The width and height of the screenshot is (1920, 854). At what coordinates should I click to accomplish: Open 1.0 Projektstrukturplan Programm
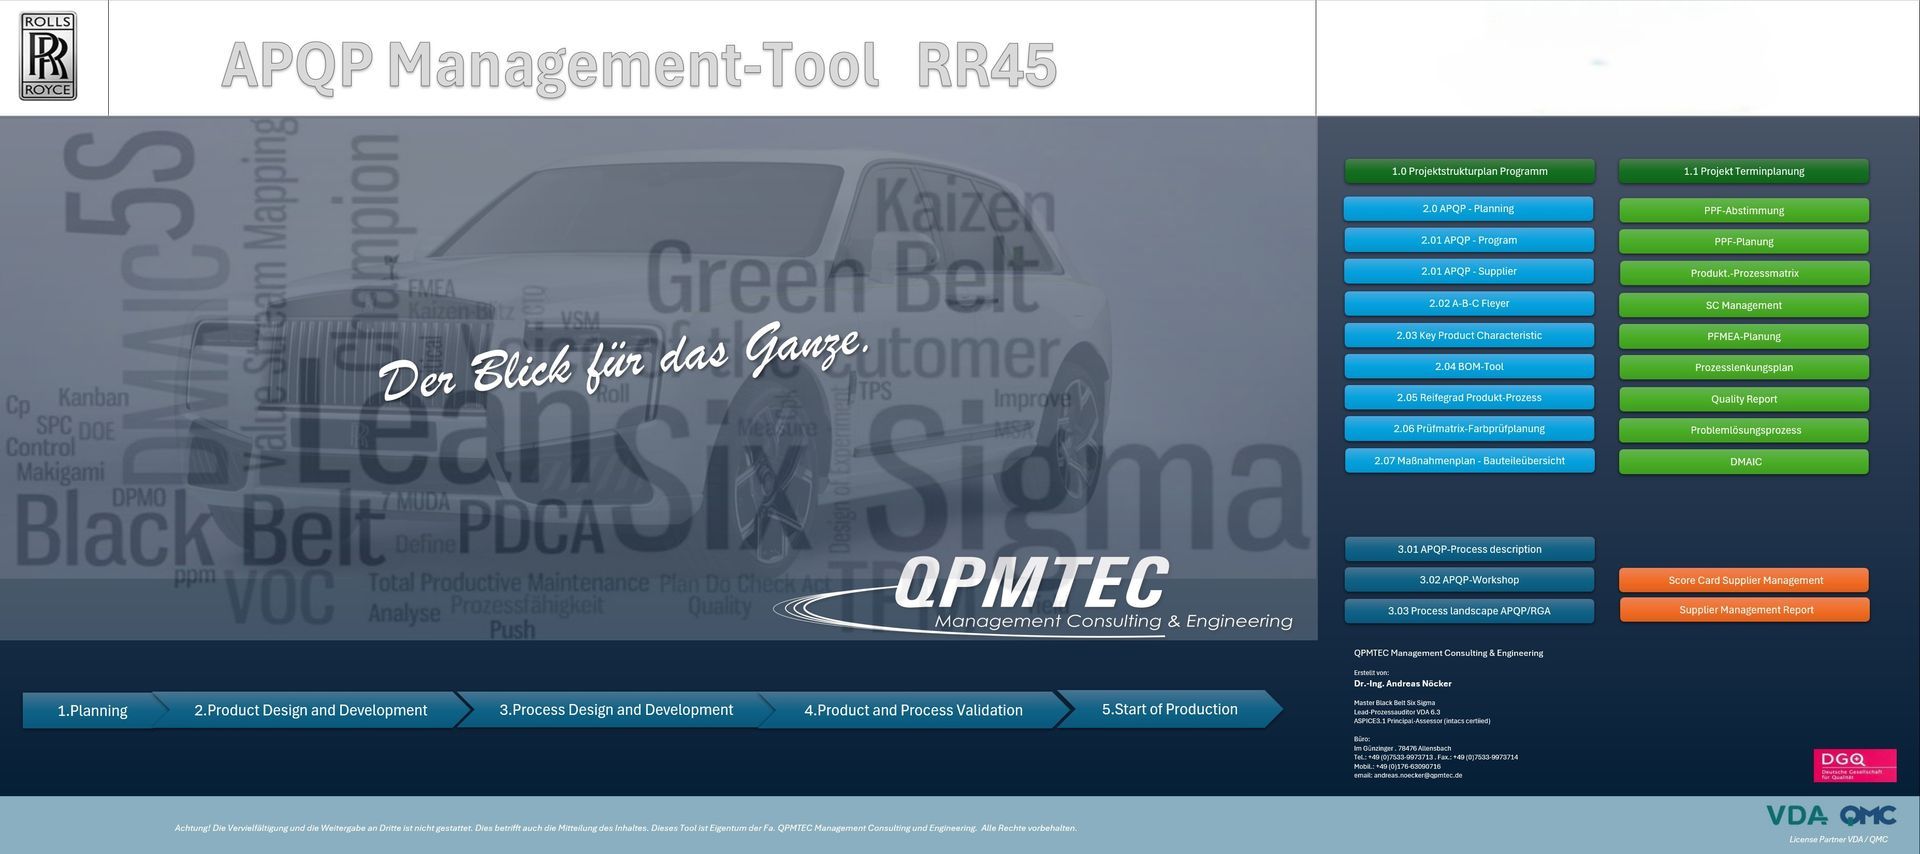[1469, 171]
